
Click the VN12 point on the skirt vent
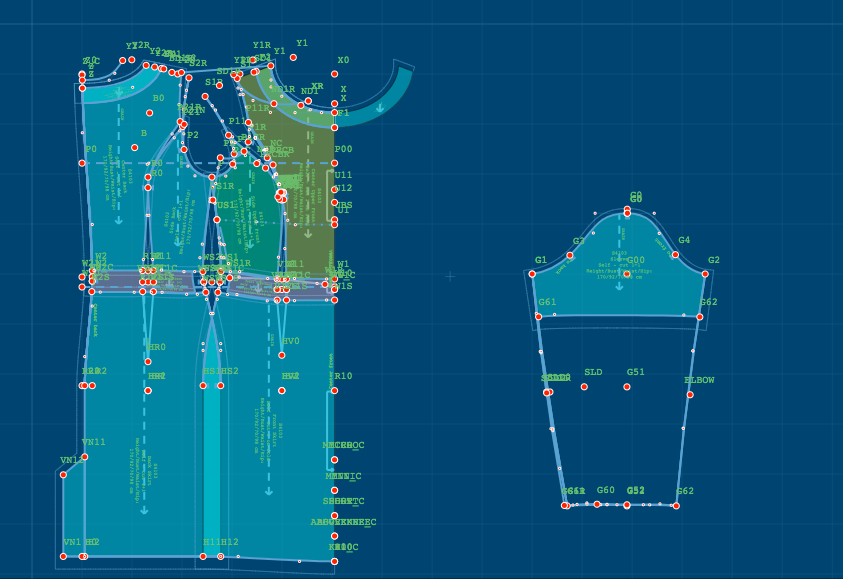coord(63,475)
